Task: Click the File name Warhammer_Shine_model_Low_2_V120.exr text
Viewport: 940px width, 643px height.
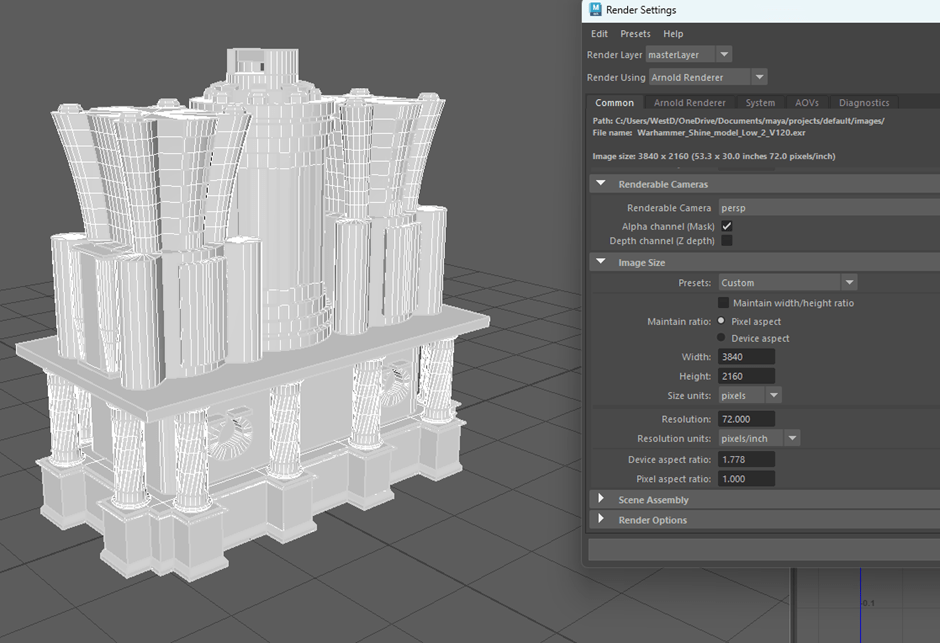Action: coord(699,133)
